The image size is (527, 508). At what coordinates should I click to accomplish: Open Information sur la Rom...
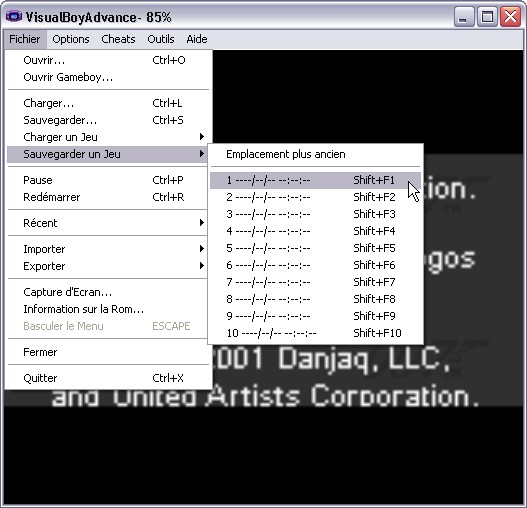(108, 309)
